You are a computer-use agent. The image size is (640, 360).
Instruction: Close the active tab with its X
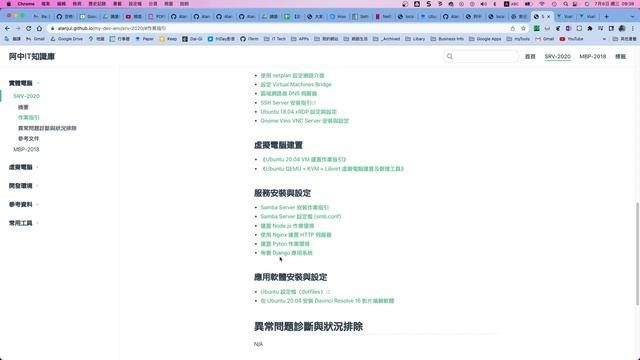coord(549,17)
